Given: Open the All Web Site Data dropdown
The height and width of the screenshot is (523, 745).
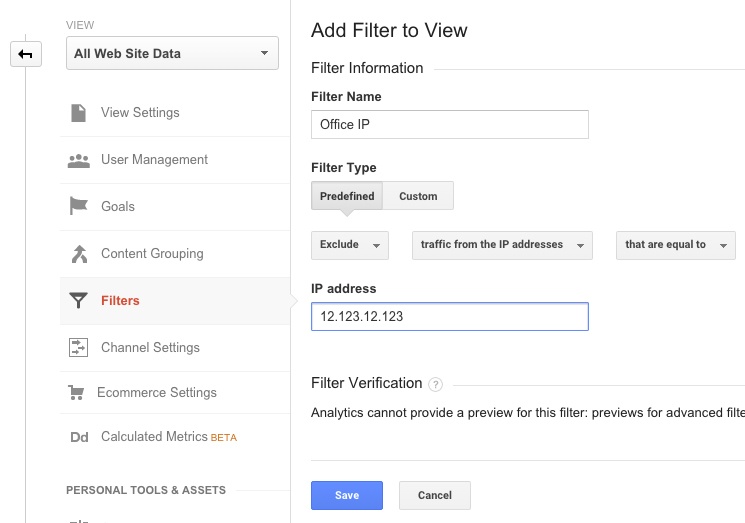Looking at the screenshot, I should click(172, 53).
